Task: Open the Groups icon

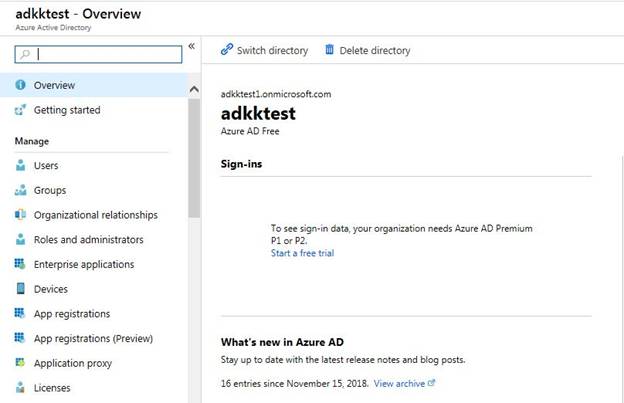Action: click(x=20, y=190)
